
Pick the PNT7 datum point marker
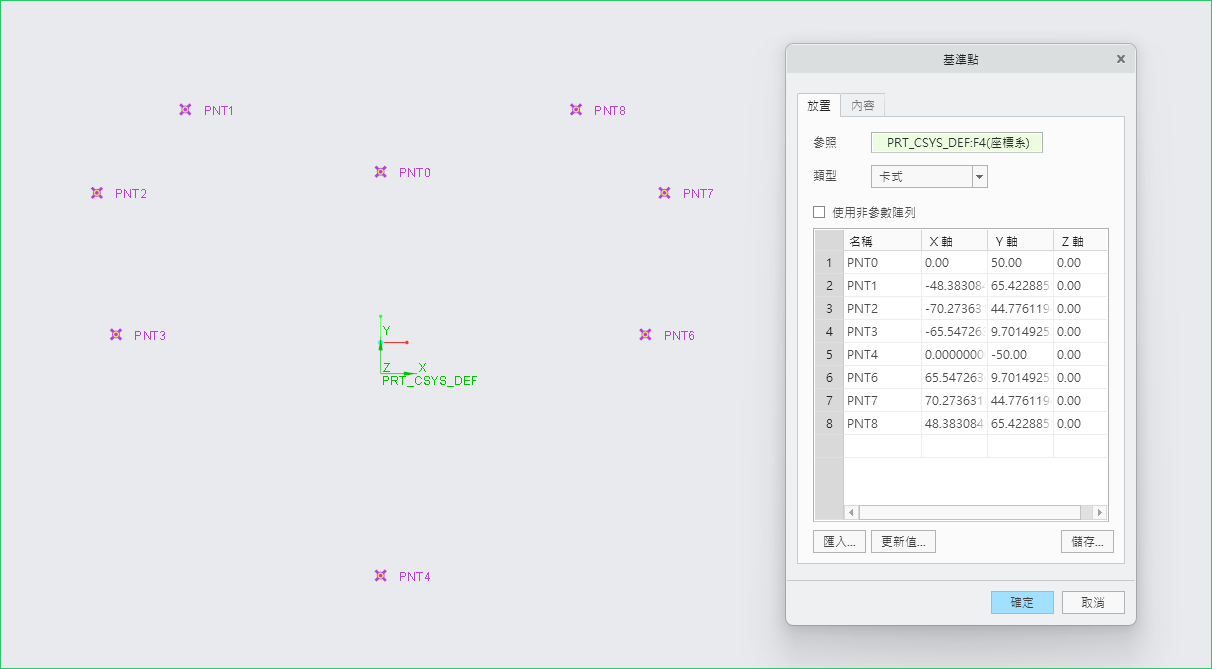664,193
